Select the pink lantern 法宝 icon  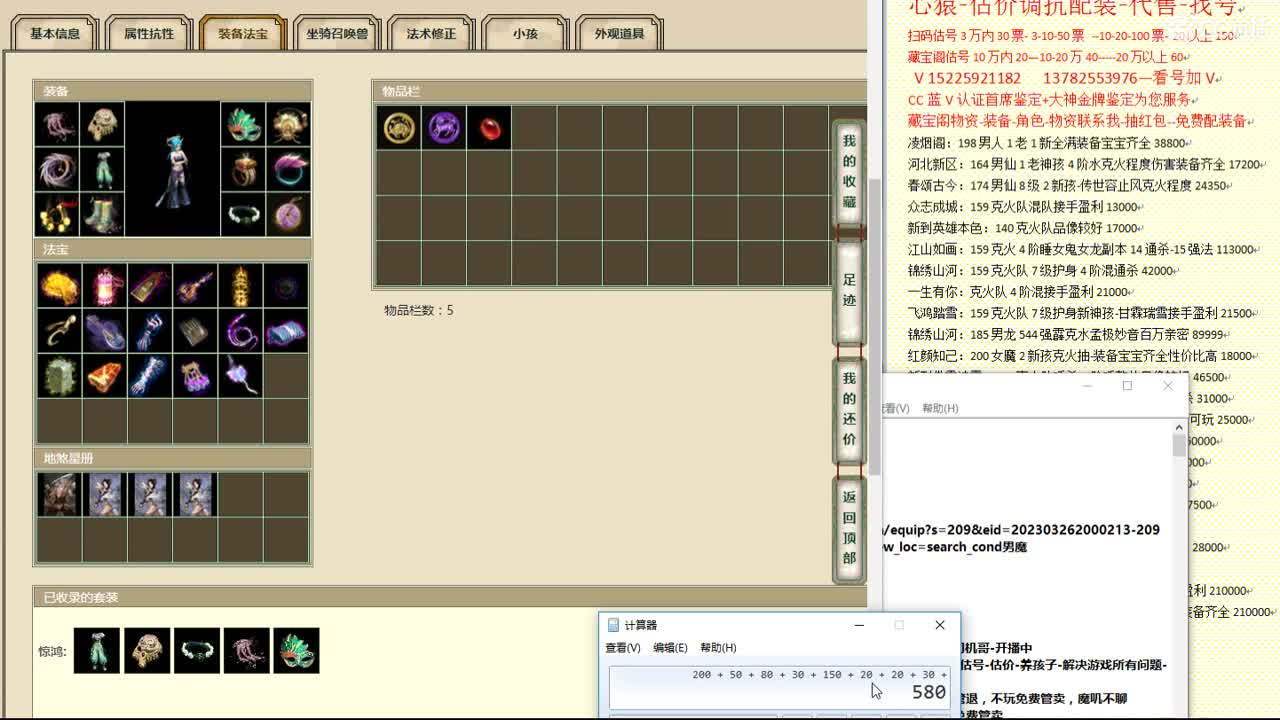coord(105,286)
